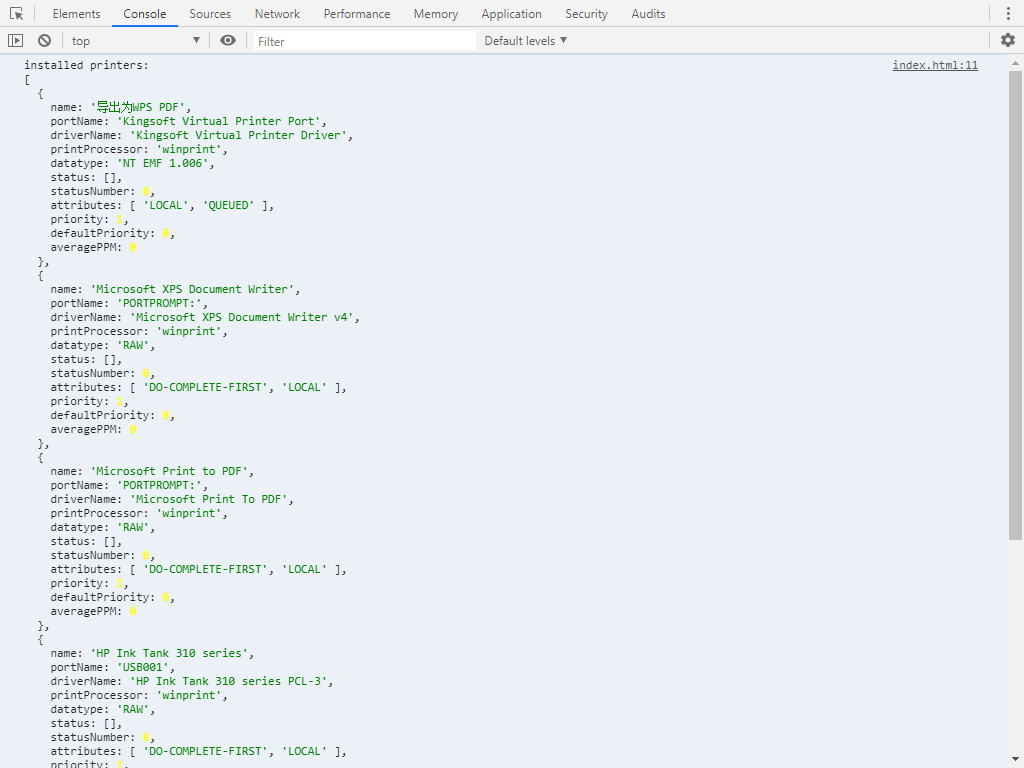Screen dimensions: 1024x768
Task: Open the index.html:11 source link
Action: point(935,65)
